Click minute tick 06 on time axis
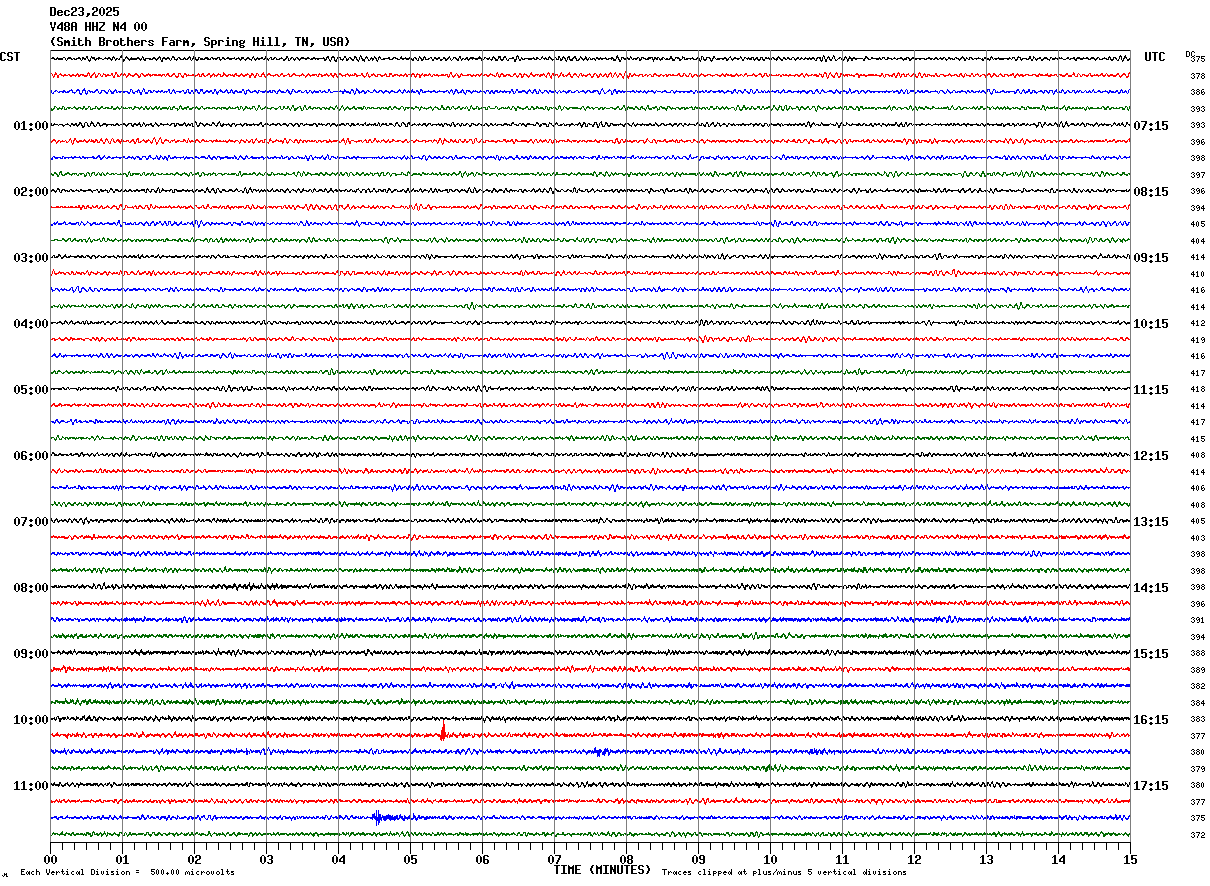Image resolution: width=1210 pixels, height=886 pixels. point(482,859)
